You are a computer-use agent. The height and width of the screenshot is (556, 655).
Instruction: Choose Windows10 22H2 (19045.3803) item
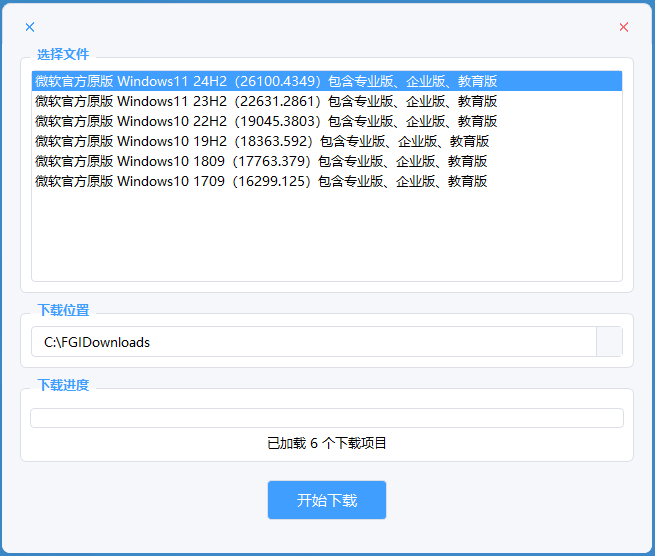point(266,121)
